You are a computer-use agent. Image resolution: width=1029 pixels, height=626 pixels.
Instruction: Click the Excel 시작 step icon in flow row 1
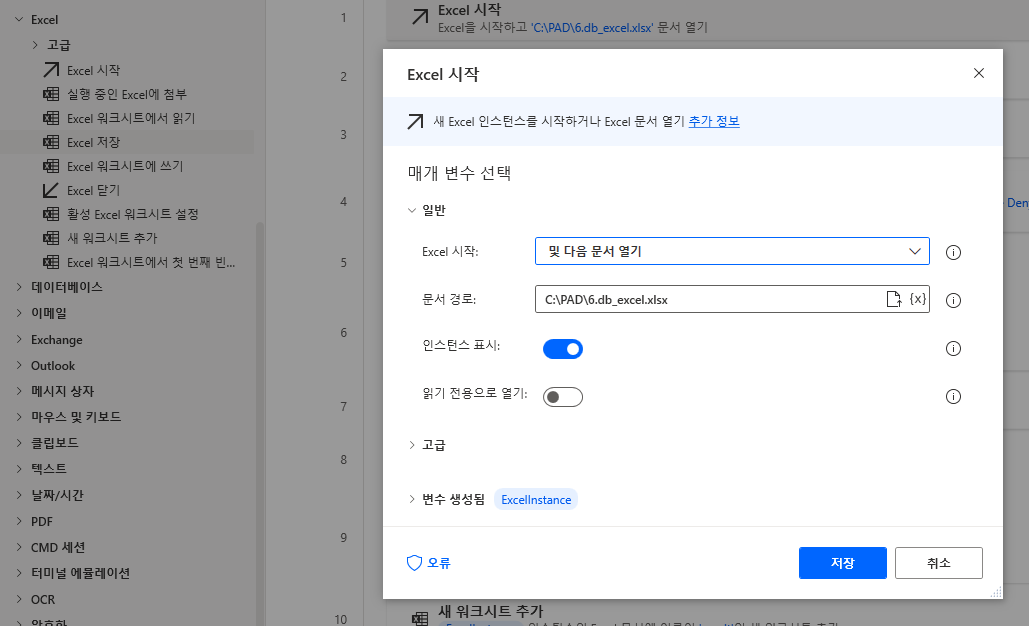pyautogui.click(x=420, y=17)
